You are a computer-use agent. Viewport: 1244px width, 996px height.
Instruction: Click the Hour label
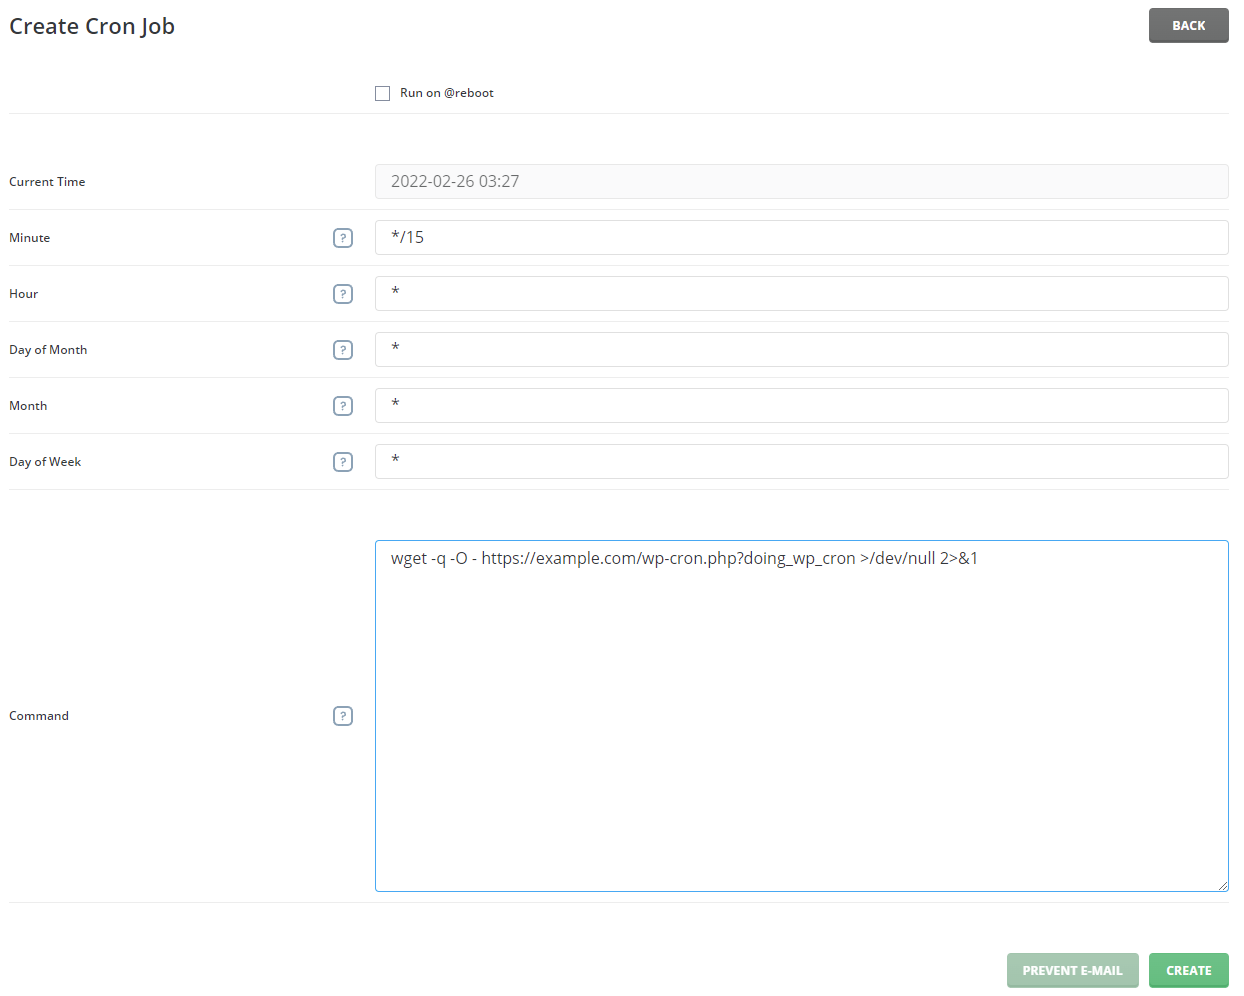(x=23, y=294)
